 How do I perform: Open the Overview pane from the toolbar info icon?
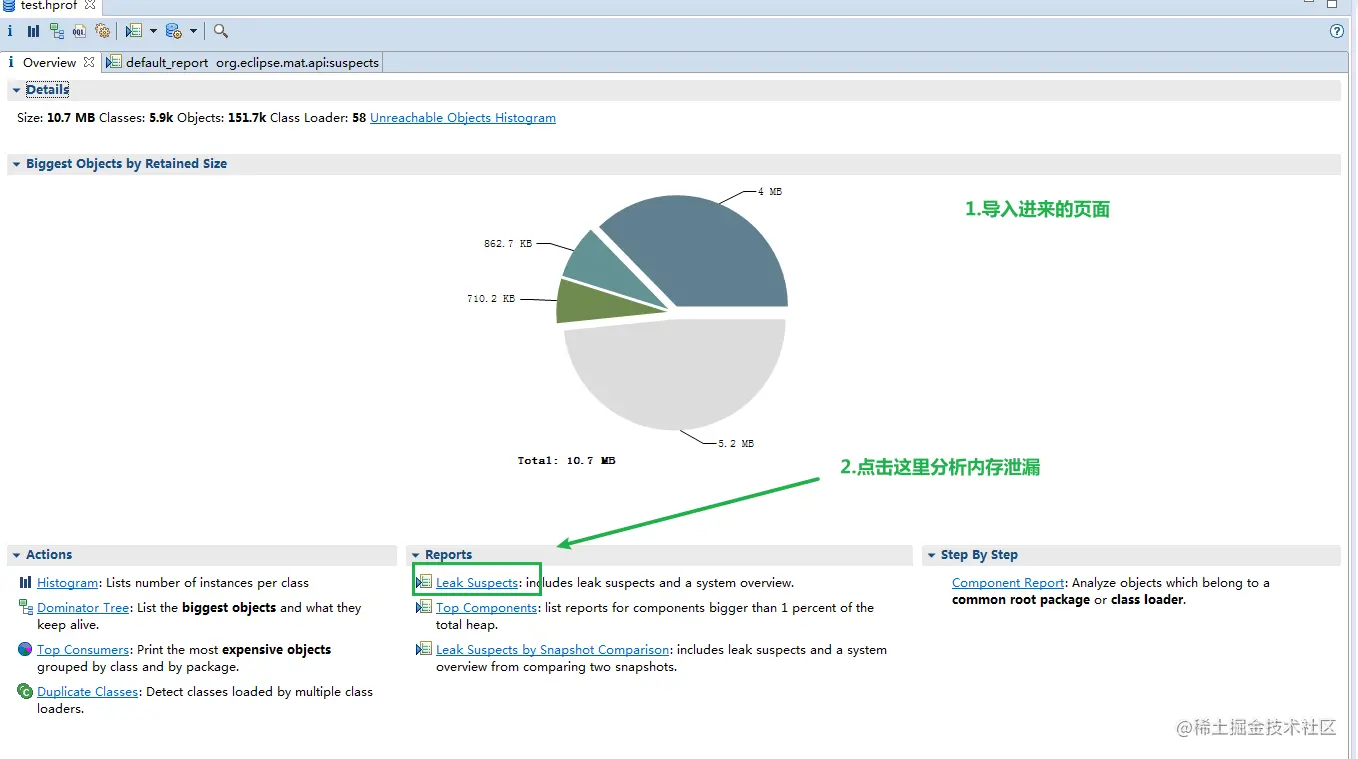click(10, 31)
